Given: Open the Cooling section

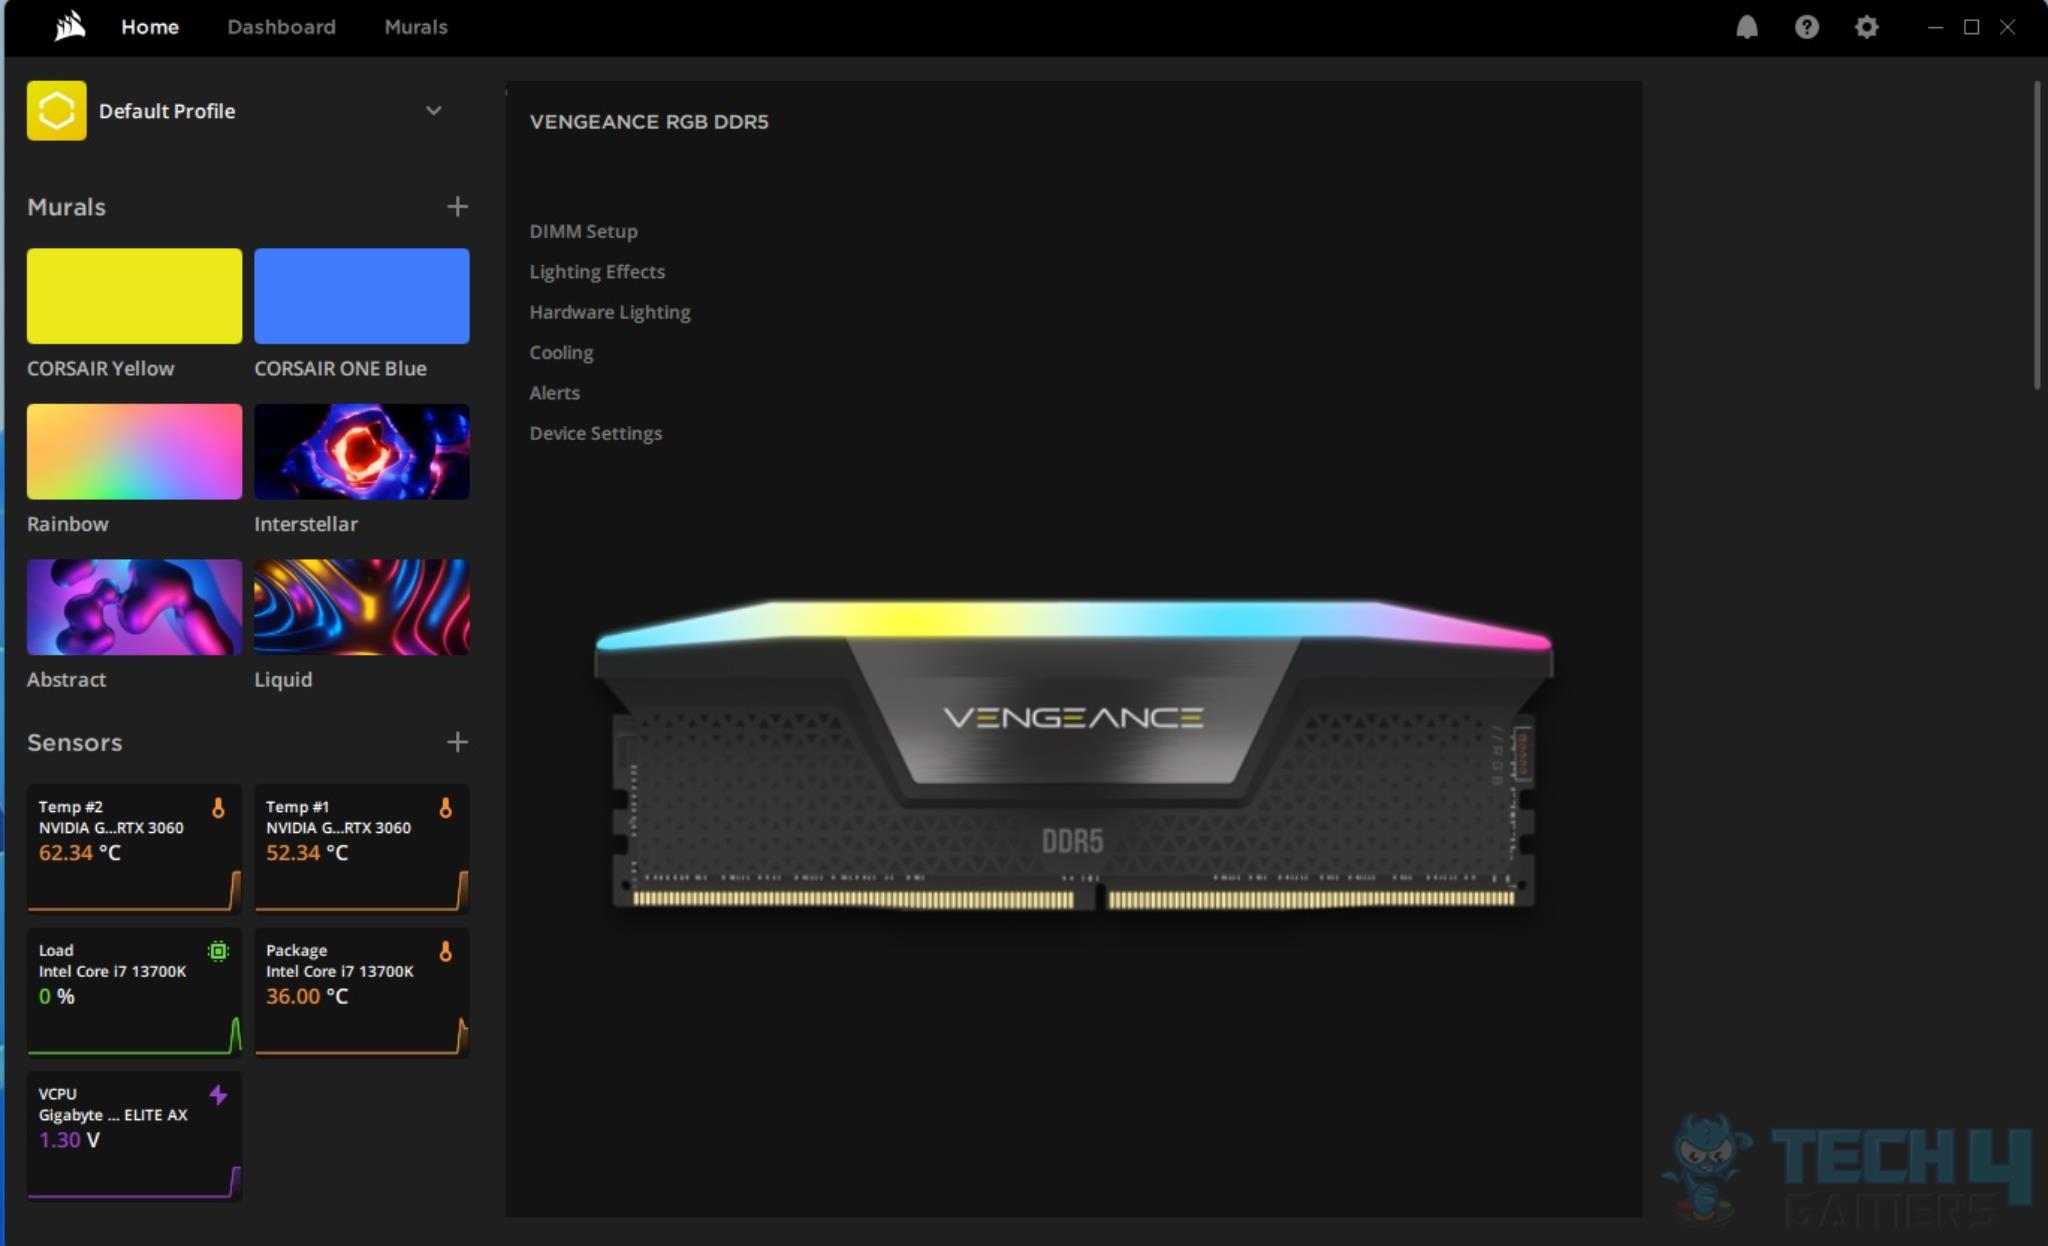Looking at the screenshot, I should 561,353.
